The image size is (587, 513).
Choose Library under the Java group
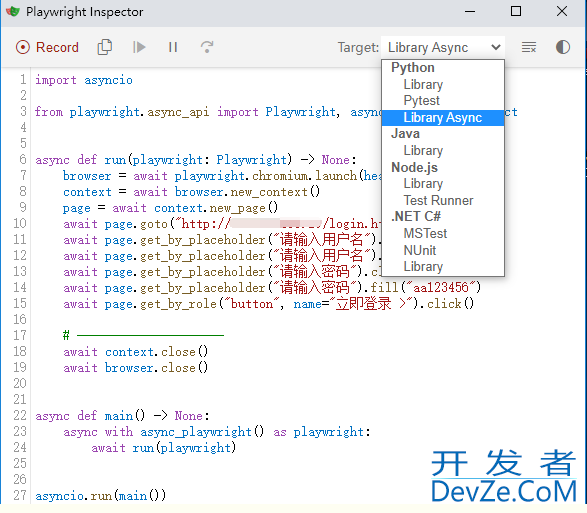tap(423, 151)
